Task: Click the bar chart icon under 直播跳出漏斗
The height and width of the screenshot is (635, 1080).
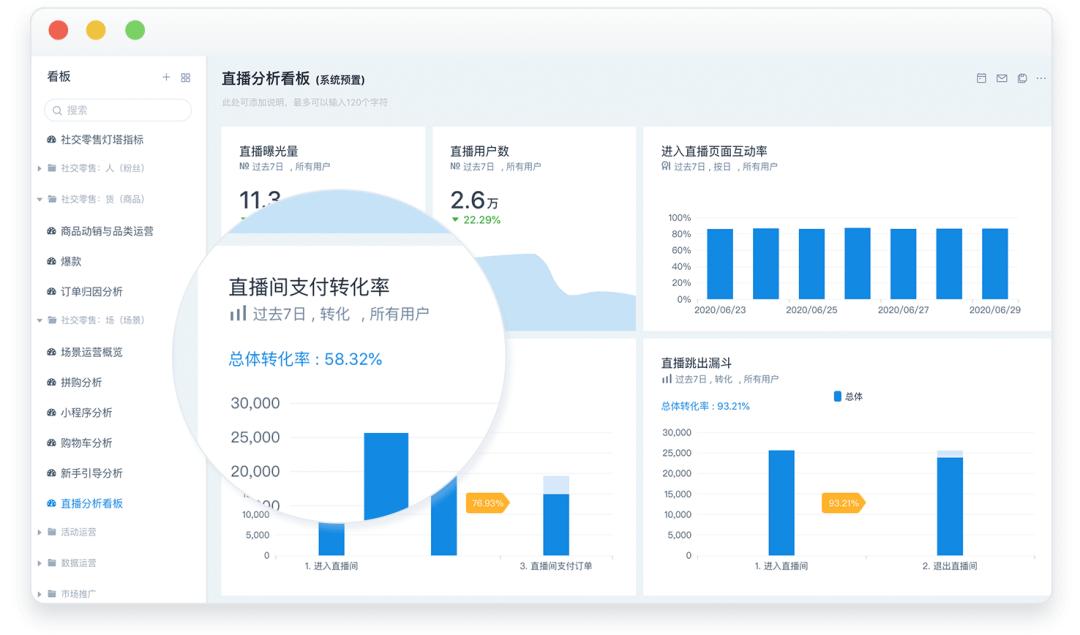Action: [666, 379]
